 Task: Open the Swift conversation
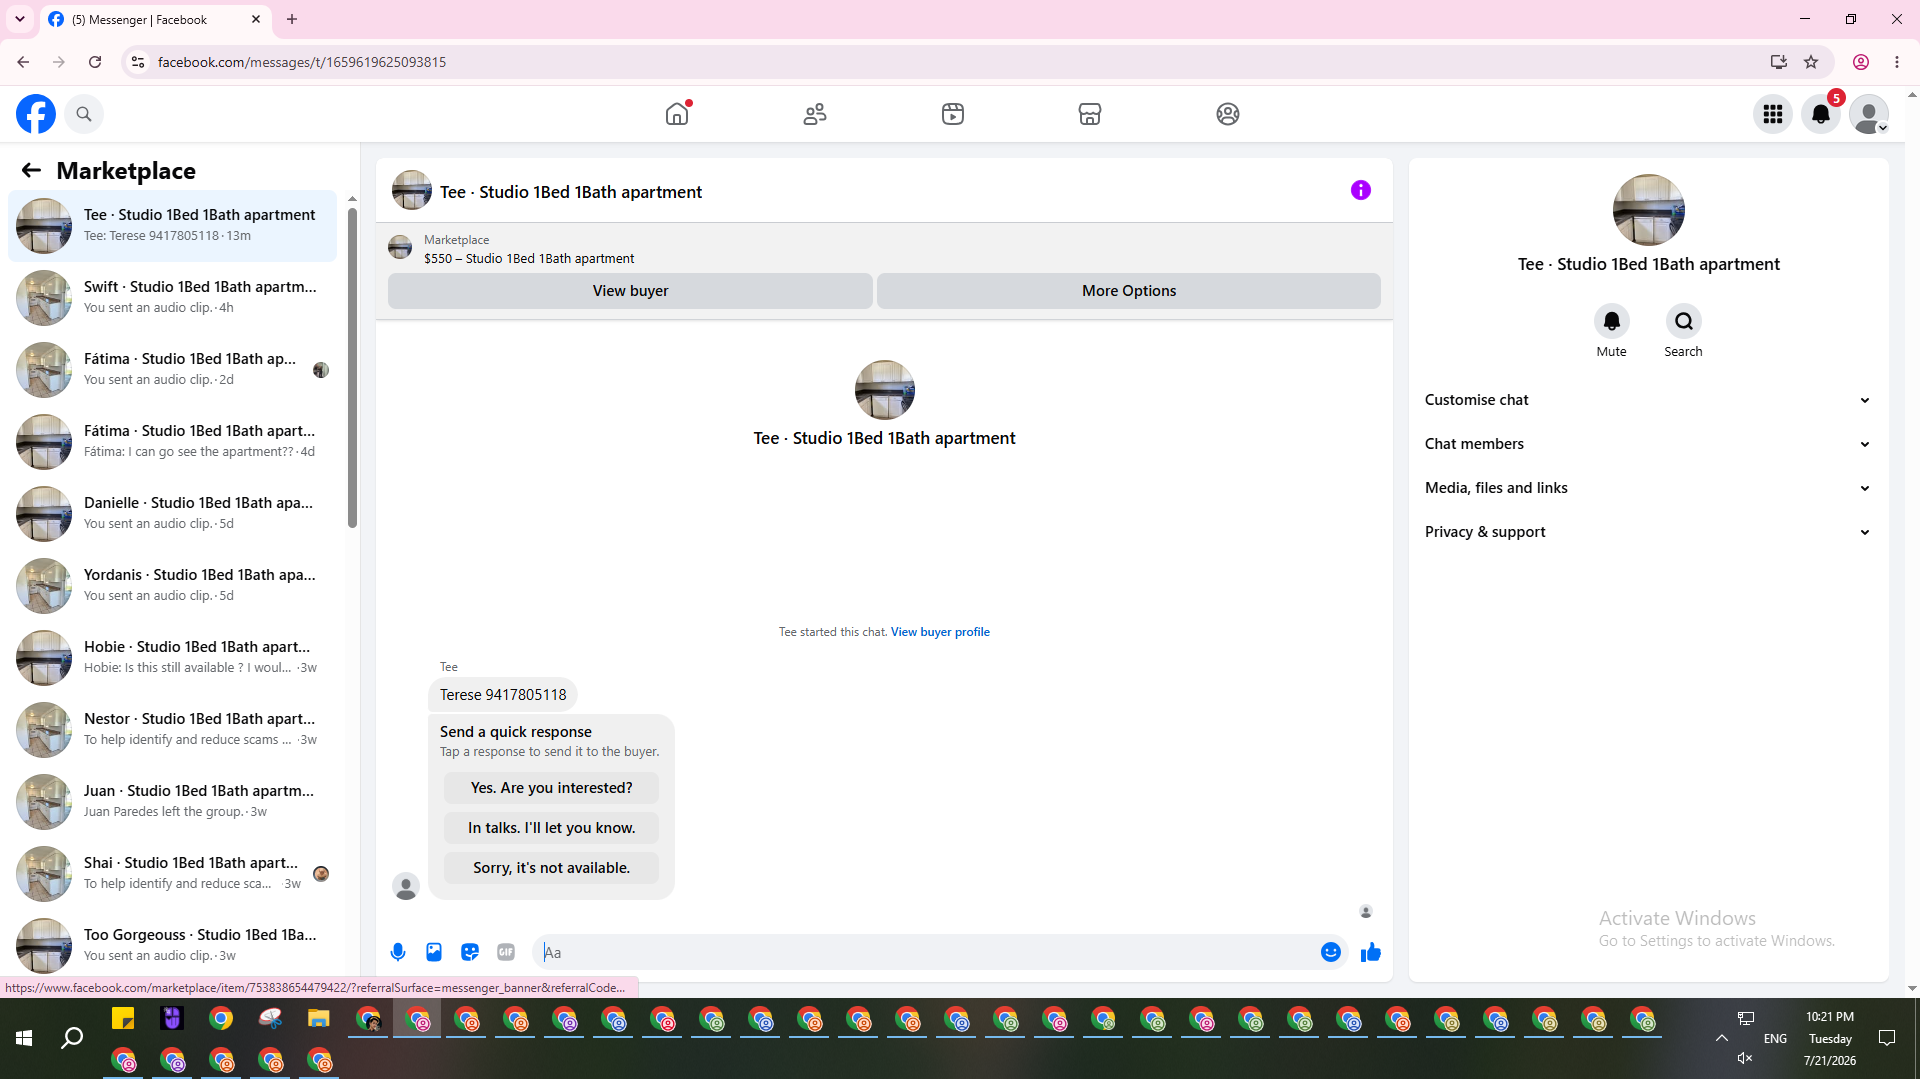(173, 297)
